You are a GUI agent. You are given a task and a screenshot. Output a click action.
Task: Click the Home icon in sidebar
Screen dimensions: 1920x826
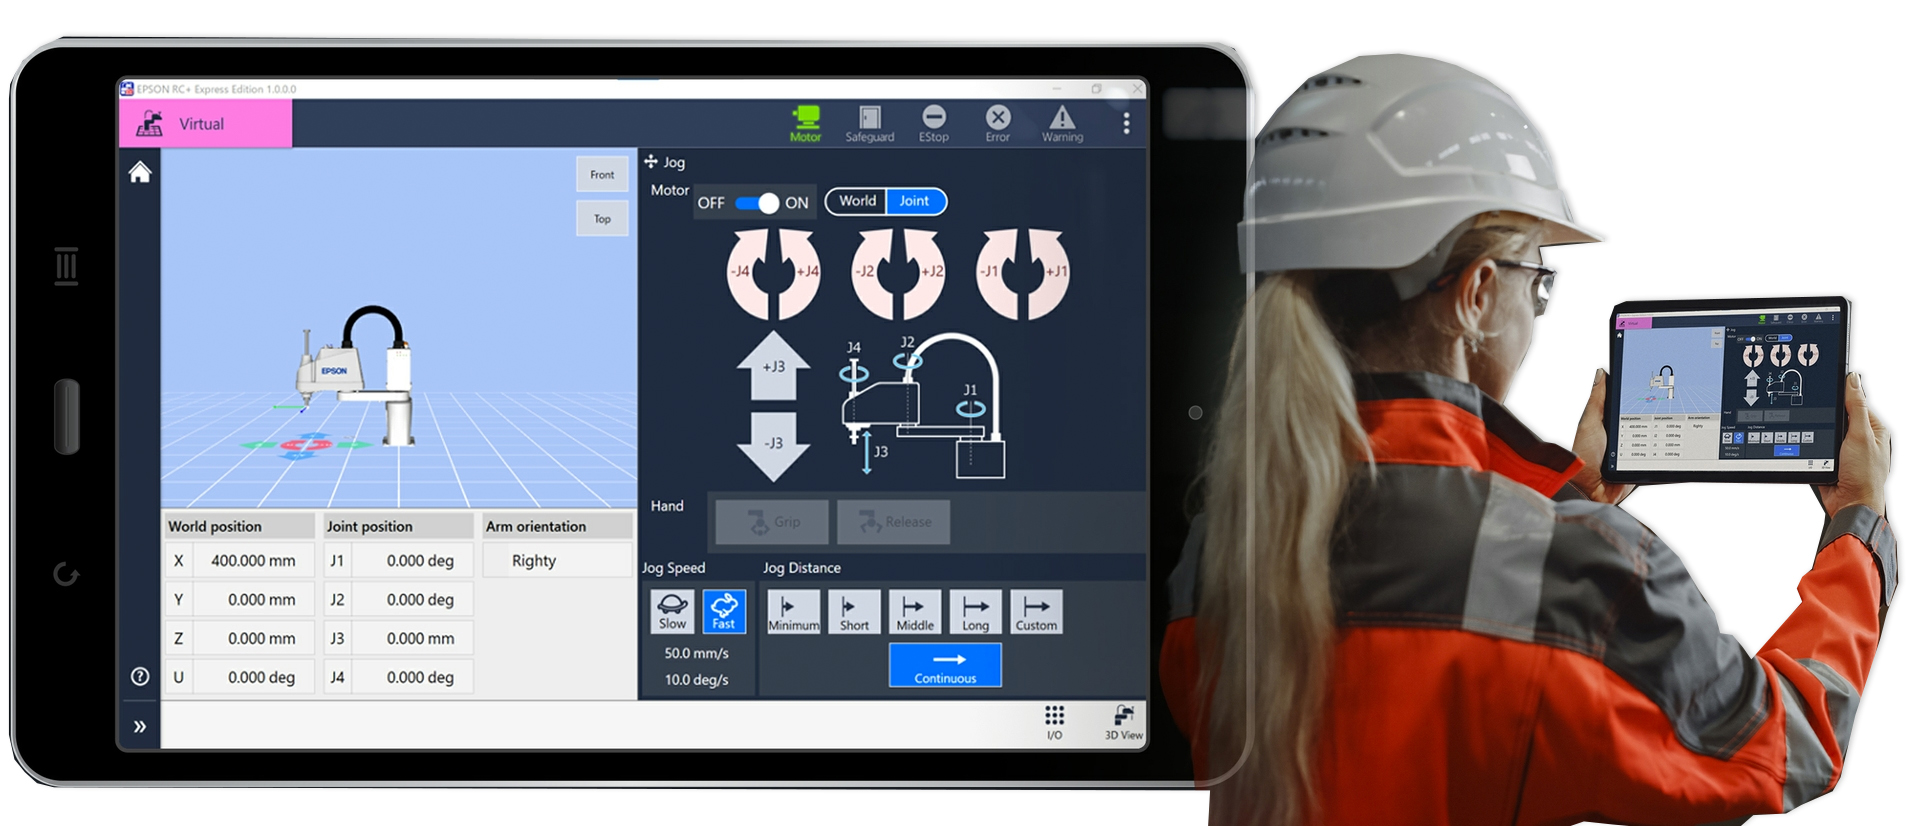(x=140, y=173)
